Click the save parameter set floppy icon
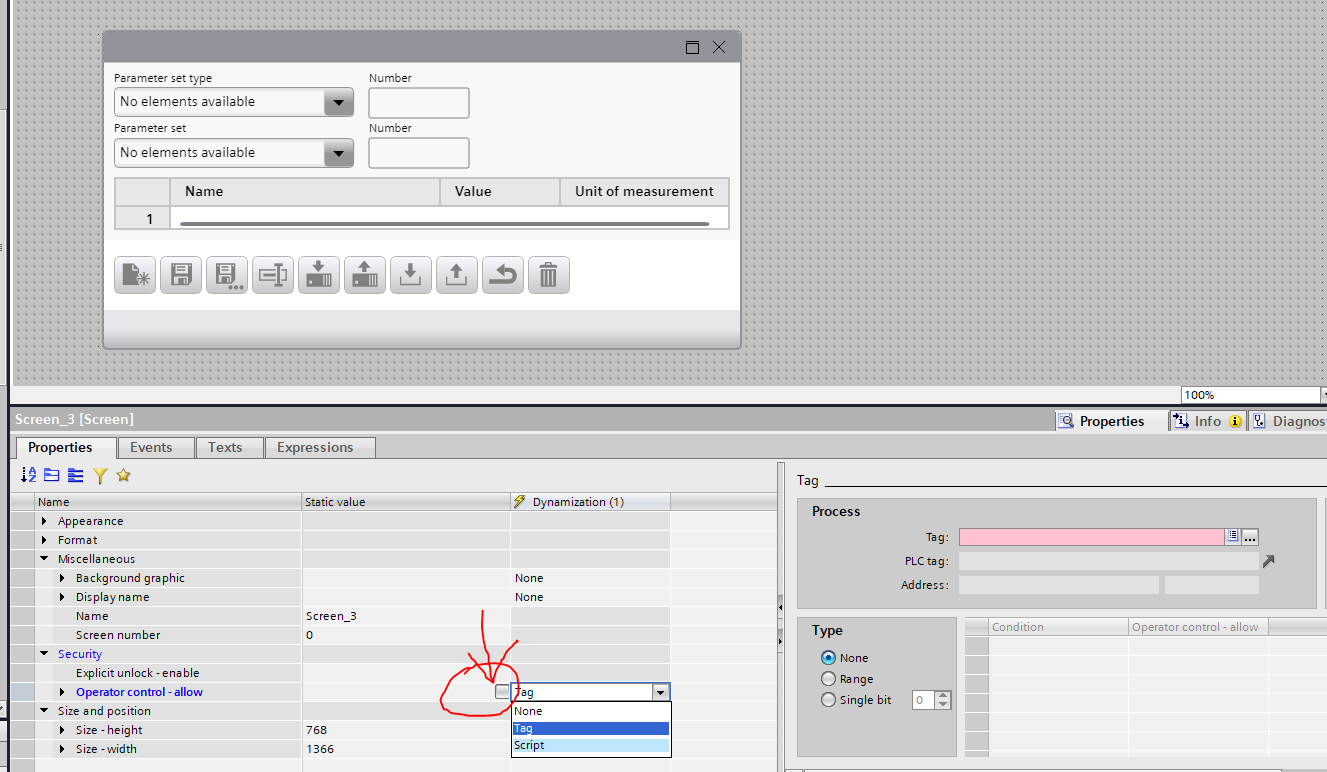 [181, 275]
